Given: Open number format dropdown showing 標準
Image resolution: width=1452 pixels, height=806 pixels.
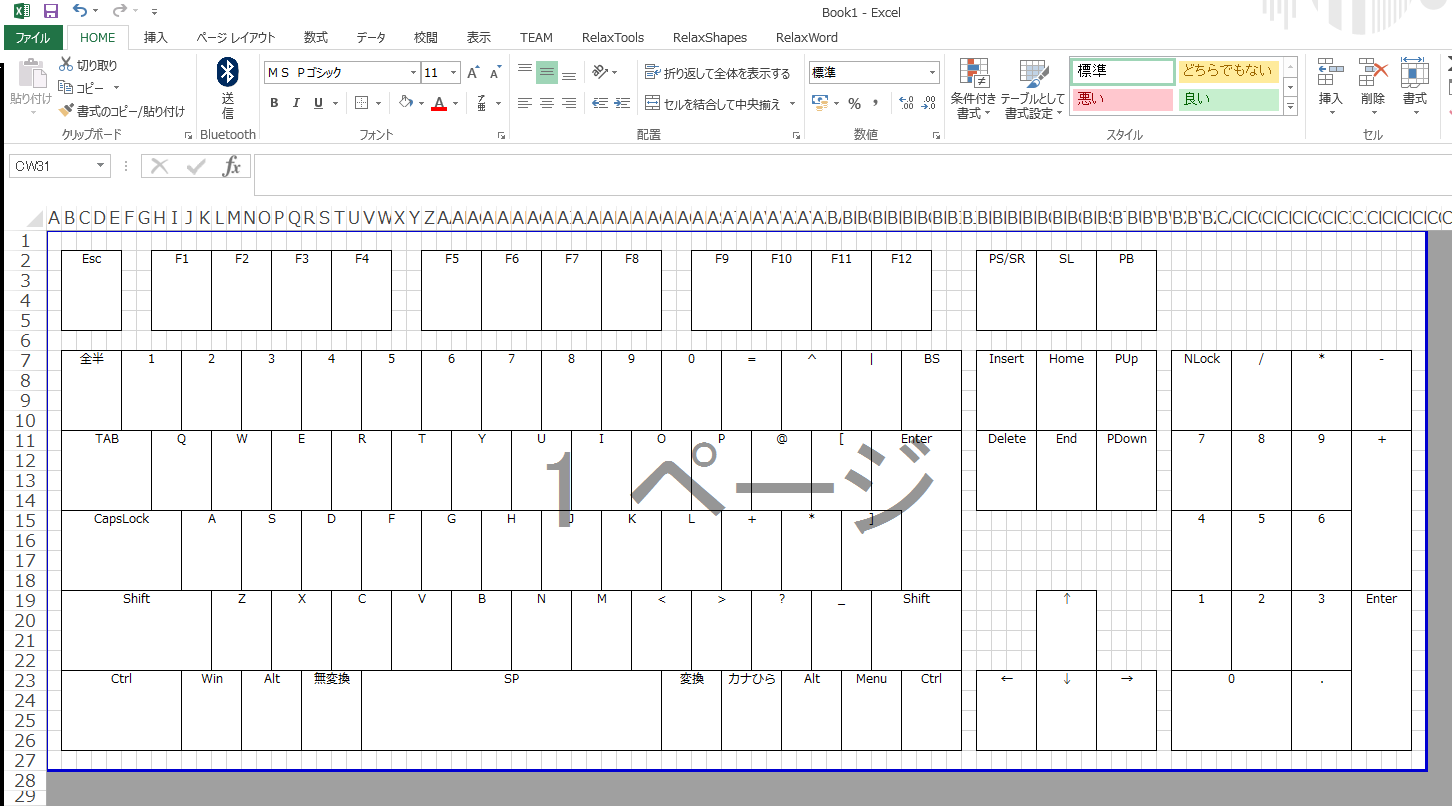Looking at the screenshot, I should [933, 73].
